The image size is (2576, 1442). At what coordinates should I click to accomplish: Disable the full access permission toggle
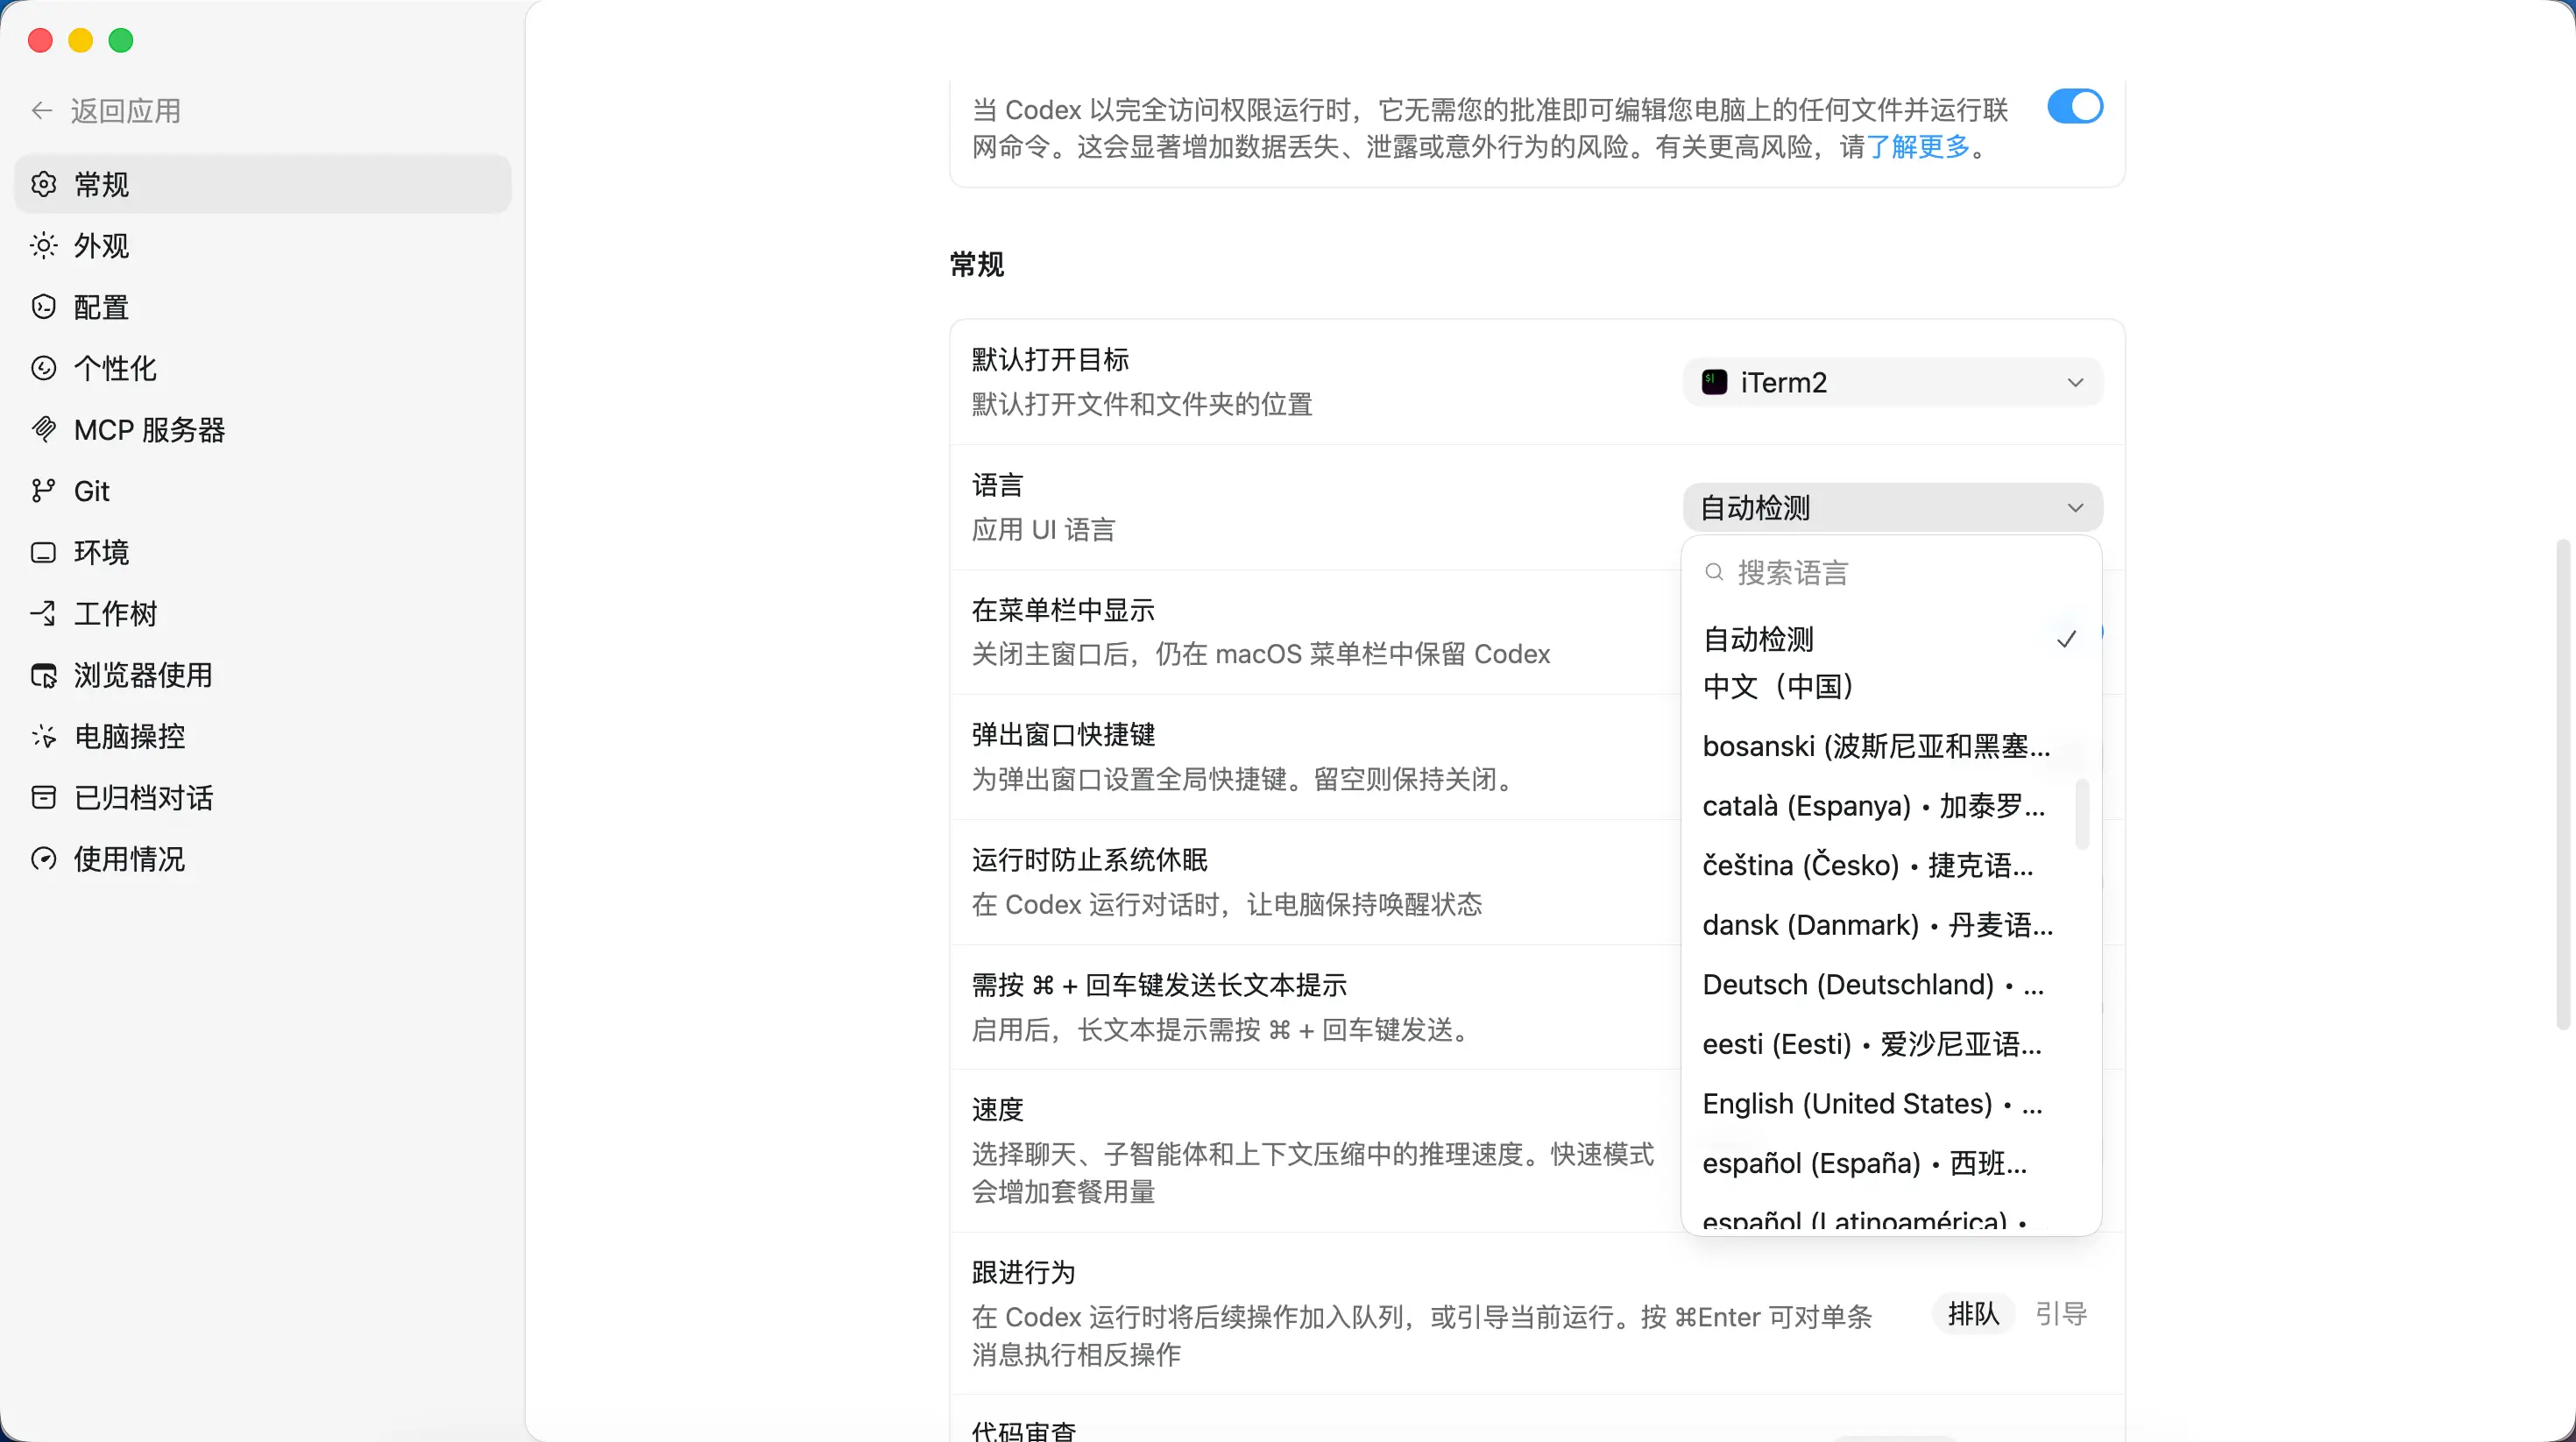tap(2074, 107)
